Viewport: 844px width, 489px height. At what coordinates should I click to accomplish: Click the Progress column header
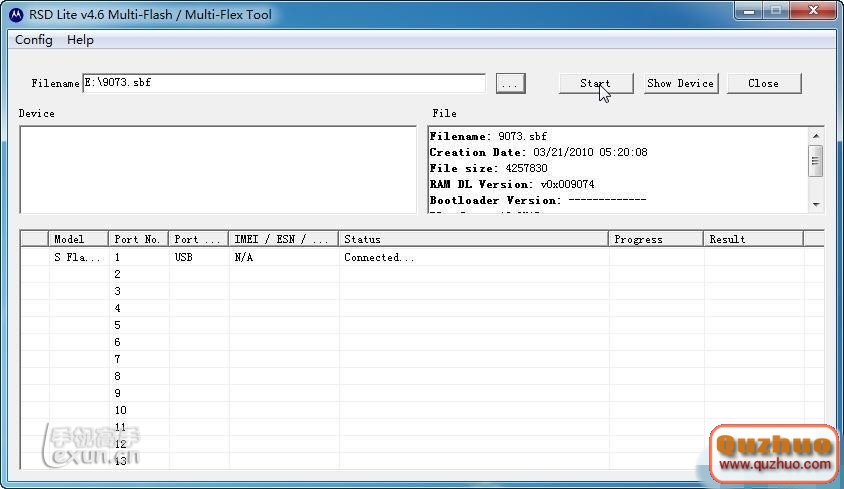(656, 239)
